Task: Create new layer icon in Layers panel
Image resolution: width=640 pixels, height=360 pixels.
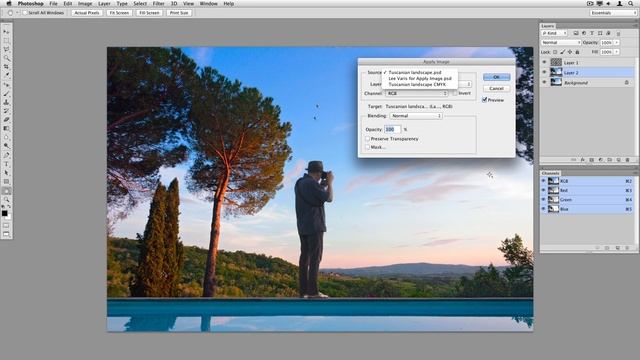Action: pos(618,160)
